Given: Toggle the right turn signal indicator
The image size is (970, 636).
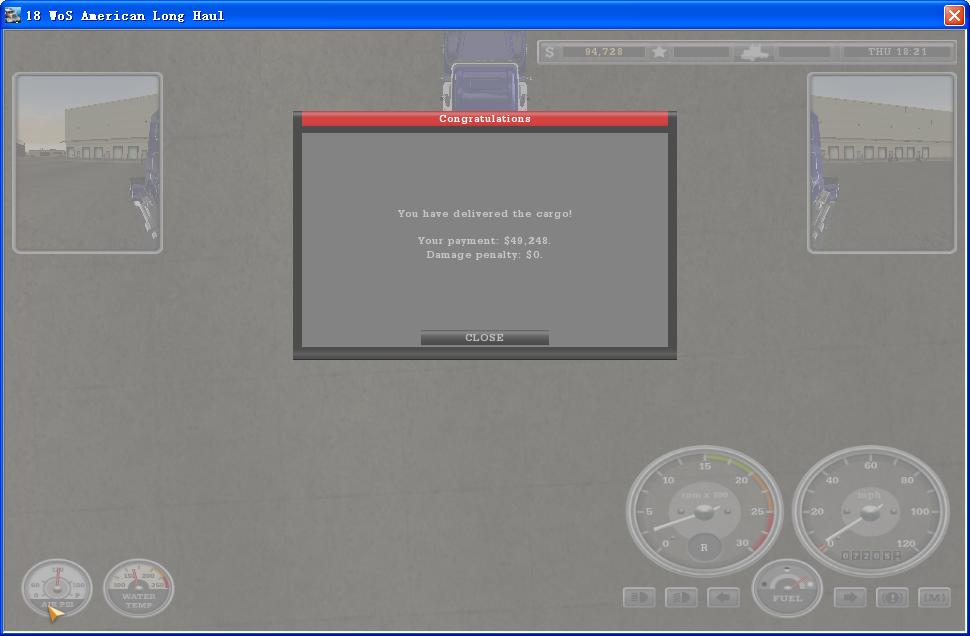Looking at the screenshot, I should point(850,598).
